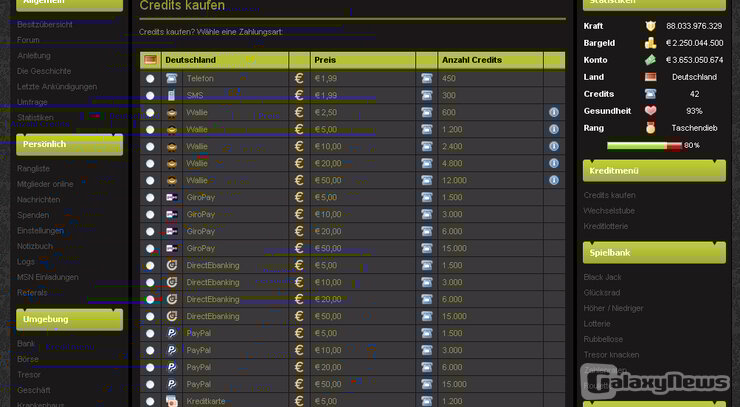
Task: Open the Bank link under Umgebung
Action: point(26,344)
